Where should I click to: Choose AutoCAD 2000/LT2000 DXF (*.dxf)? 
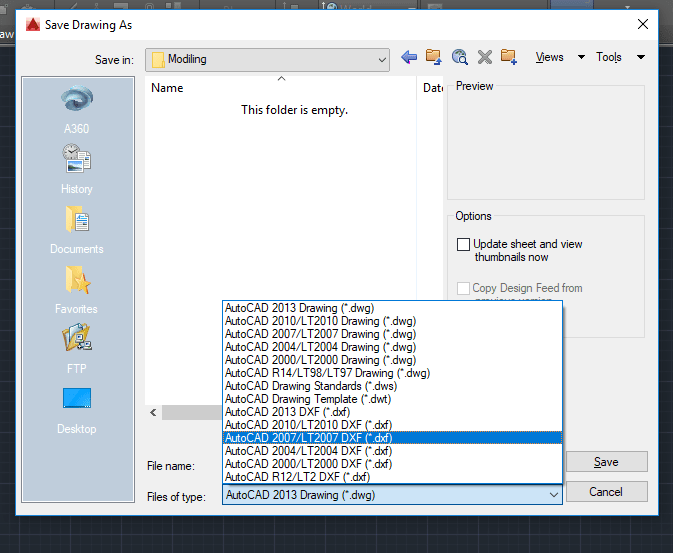click(x=392, y=464)
